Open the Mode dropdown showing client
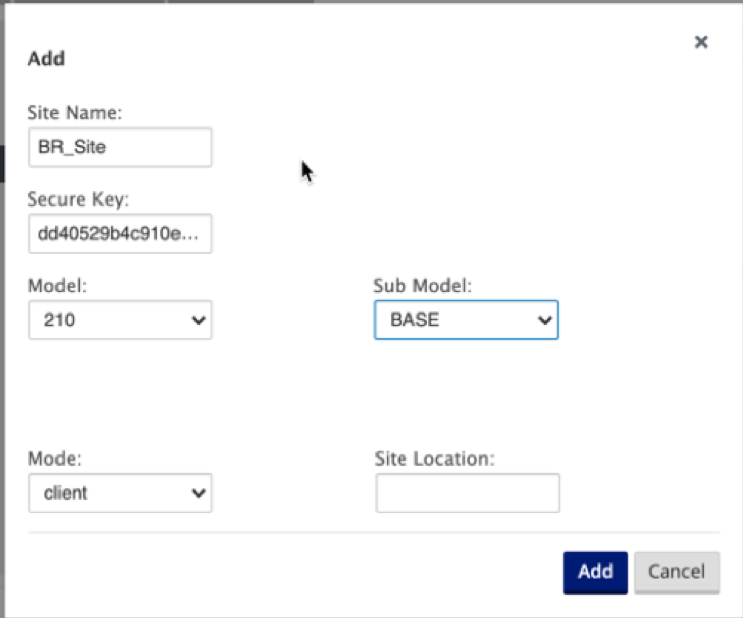 120,493
